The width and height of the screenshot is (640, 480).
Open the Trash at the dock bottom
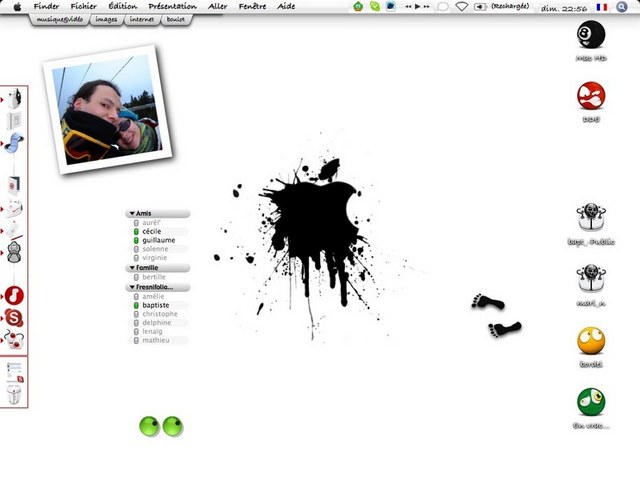14,394
